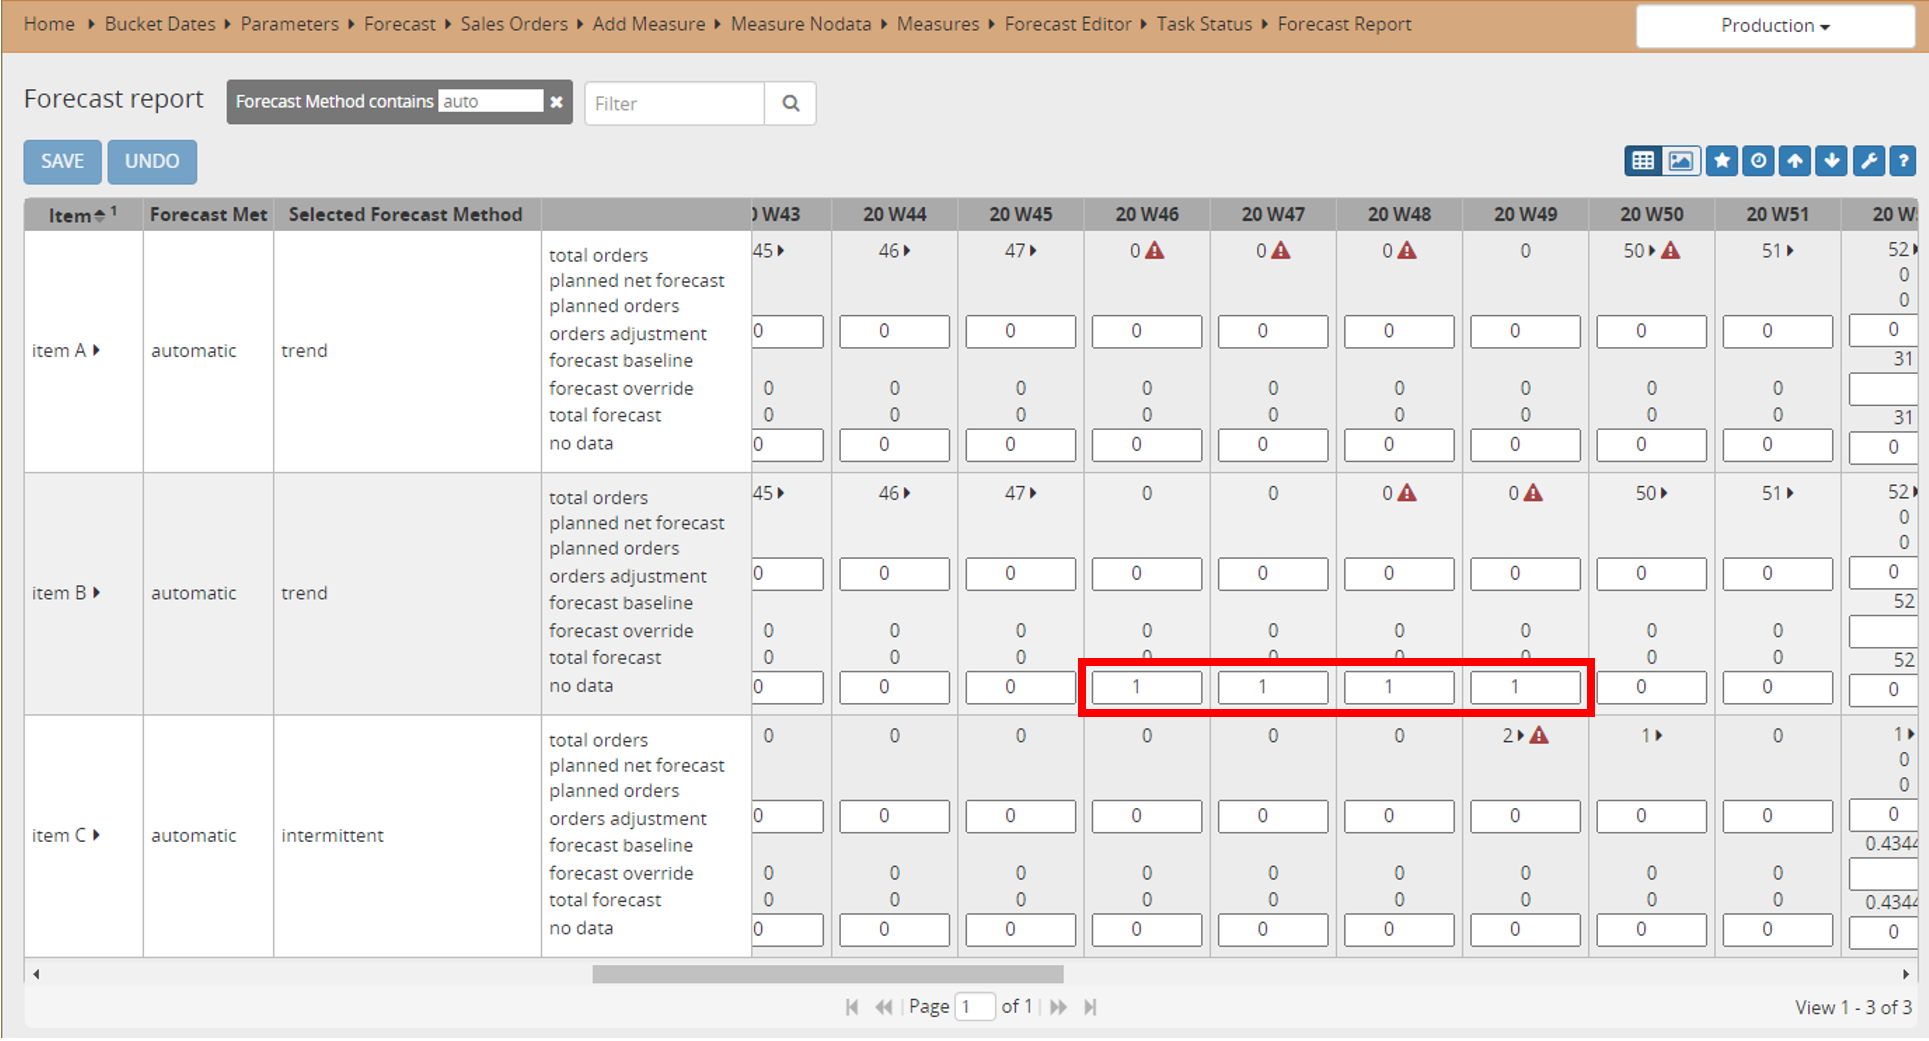The height and width of the screenshot is (1041, 1929).
Task: Click the filter search magnifier button
Action: [x=790, y=103]
